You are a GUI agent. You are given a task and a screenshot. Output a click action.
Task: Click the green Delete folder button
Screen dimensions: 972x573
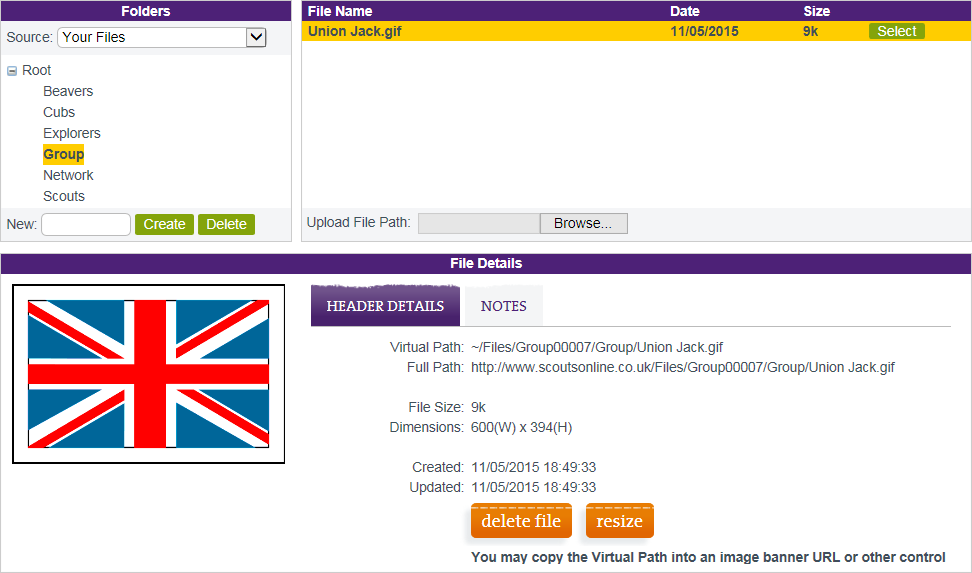coord(226,224)
